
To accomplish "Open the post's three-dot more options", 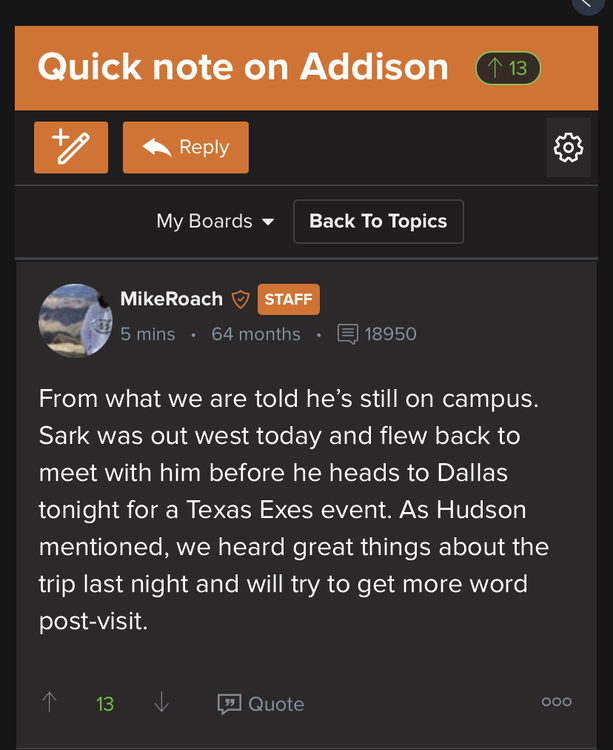I will 556,702.
